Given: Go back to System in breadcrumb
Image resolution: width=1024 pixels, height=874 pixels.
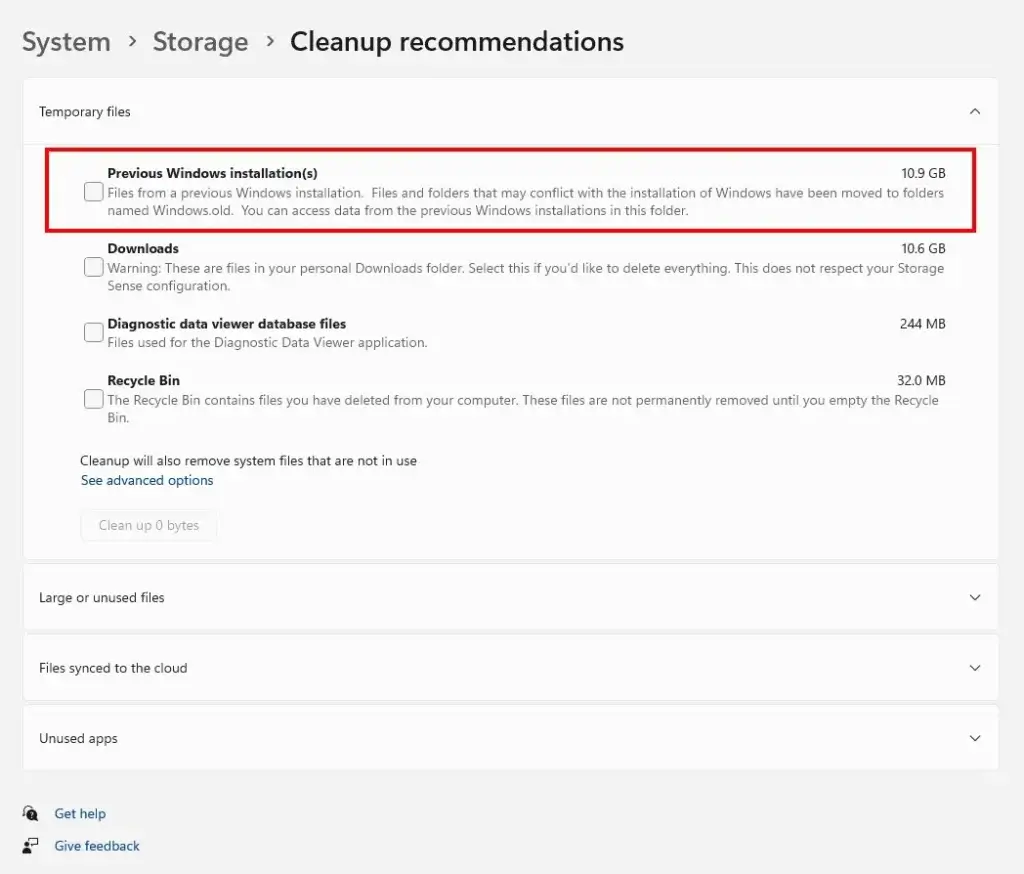Looking at the screenshot, I should pyautogui.click(x=67, y=42).
